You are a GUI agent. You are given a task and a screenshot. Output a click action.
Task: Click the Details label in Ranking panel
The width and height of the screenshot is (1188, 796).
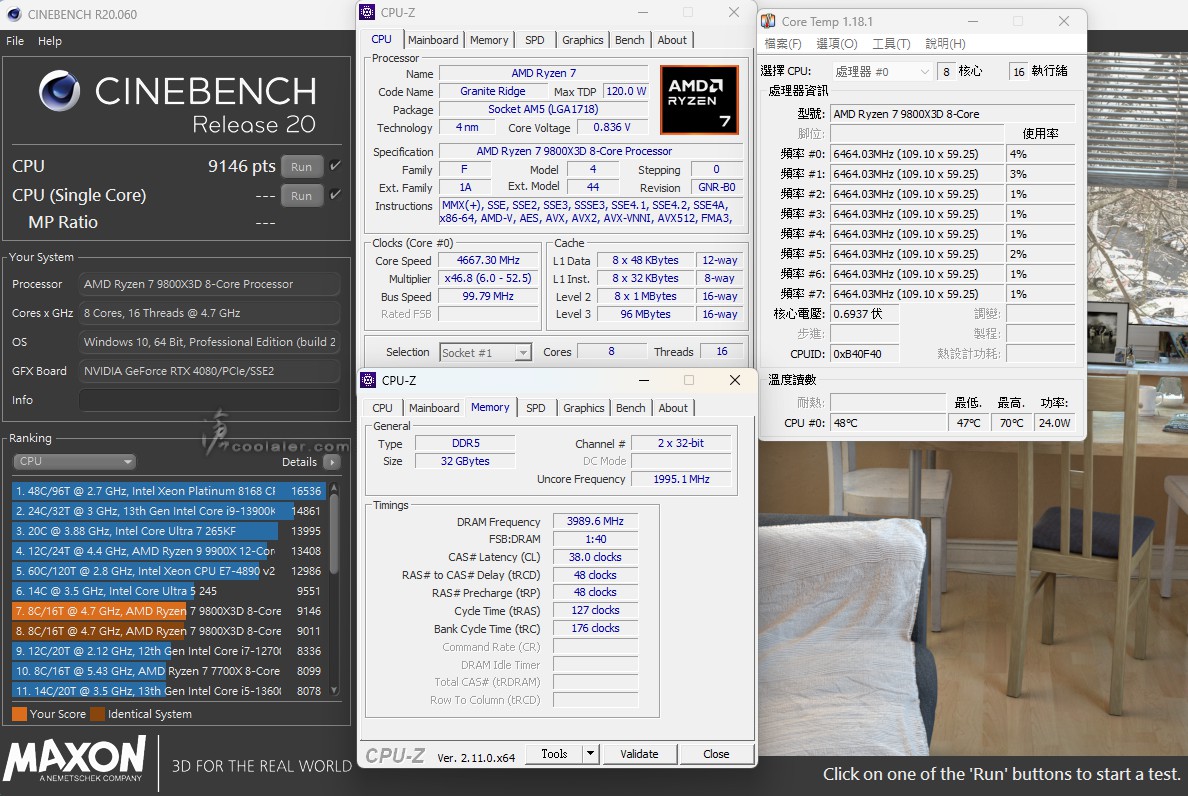tap(299, 462)
